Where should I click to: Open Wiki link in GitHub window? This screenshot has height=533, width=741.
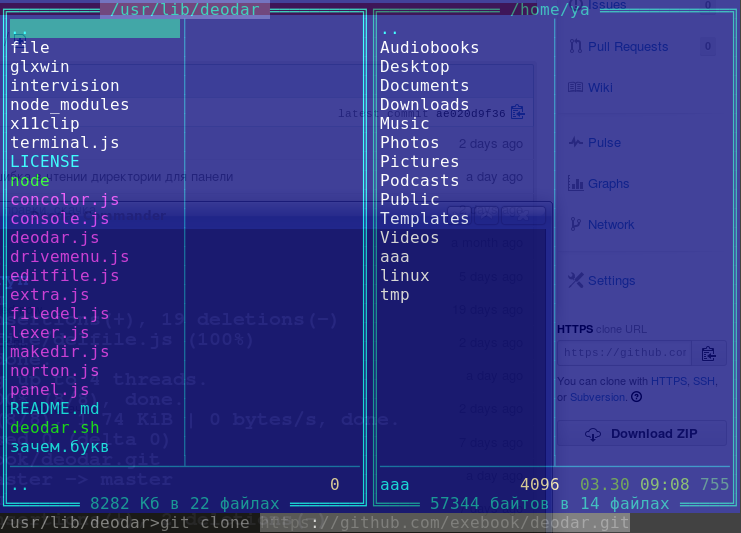pos(600,87)
